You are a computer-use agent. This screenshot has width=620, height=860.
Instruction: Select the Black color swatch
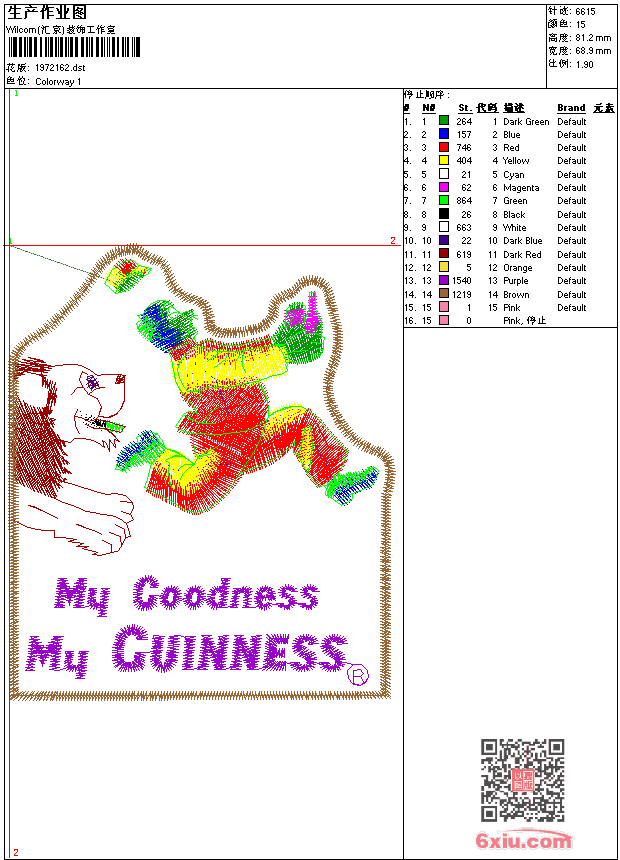(444, 214)
